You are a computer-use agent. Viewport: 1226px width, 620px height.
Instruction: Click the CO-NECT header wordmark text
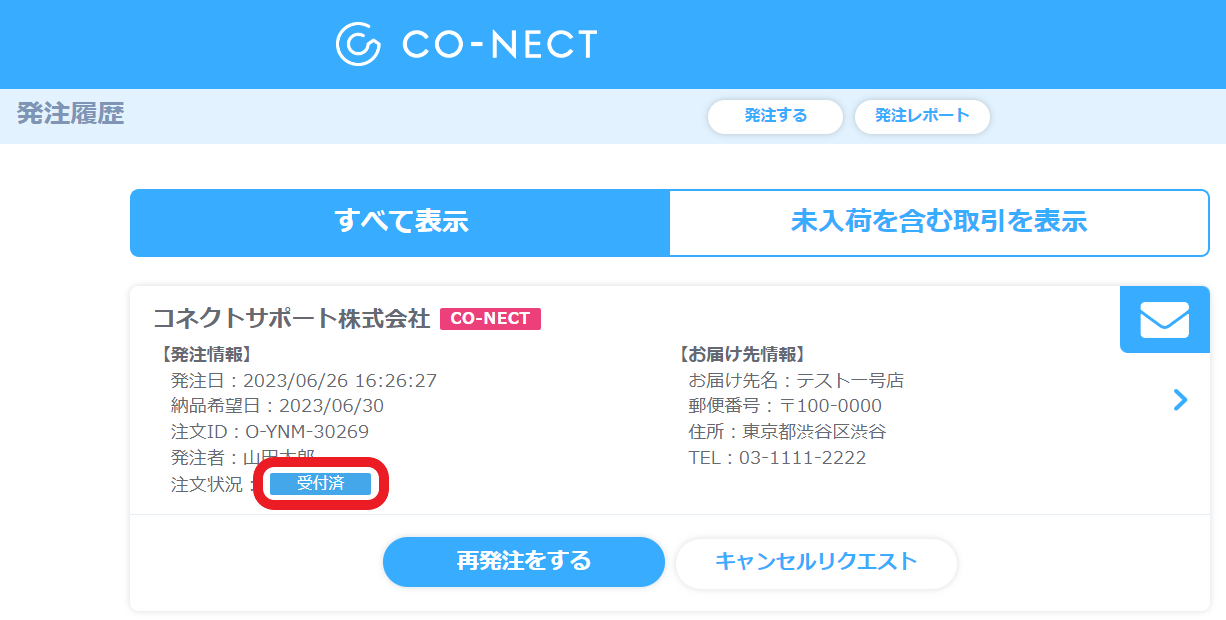[499, 44]
